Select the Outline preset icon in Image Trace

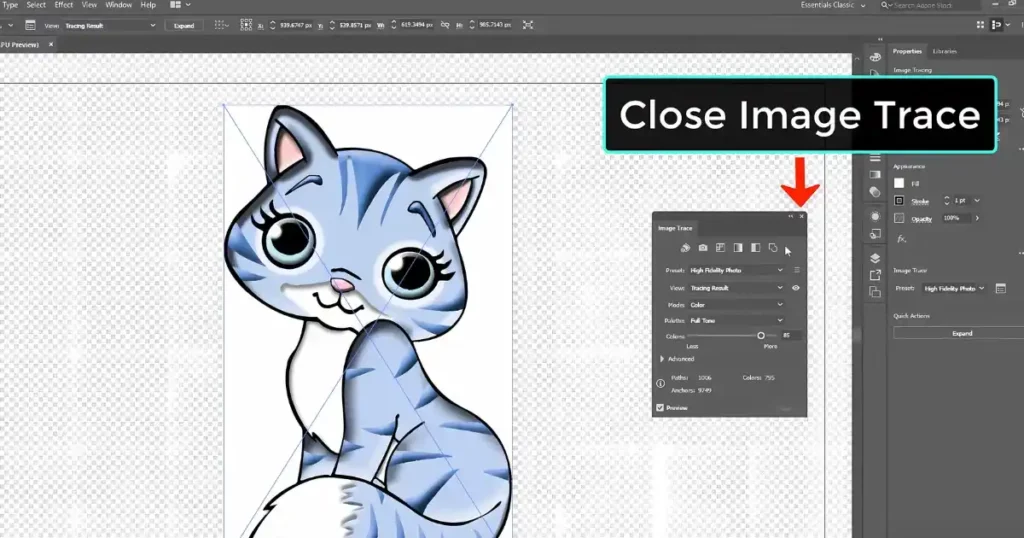773,248
